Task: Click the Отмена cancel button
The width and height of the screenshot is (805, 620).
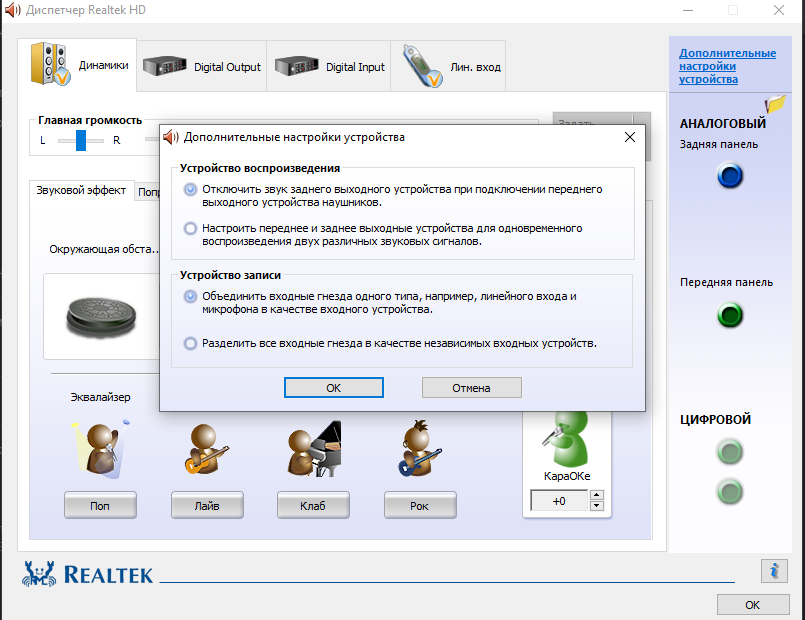Action: (471, 388)
